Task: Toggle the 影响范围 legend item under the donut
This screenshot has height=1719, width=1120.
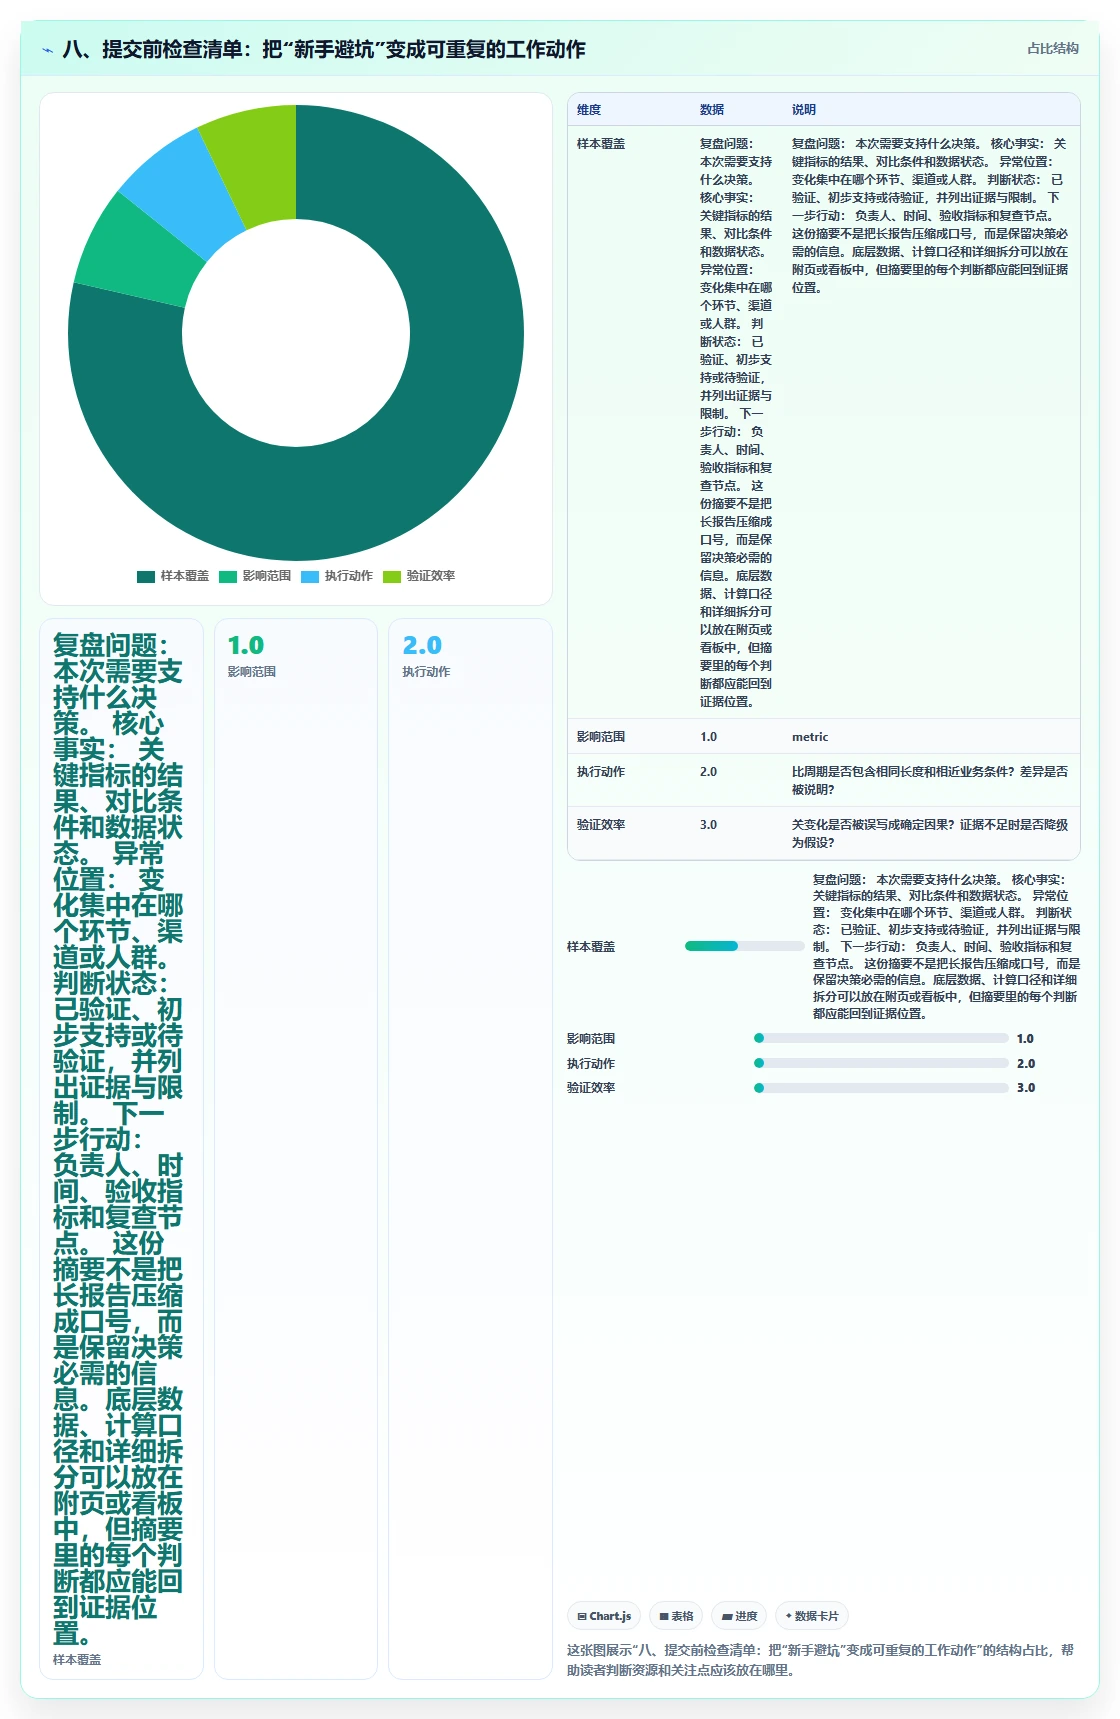Action: [x=255, y=576]
